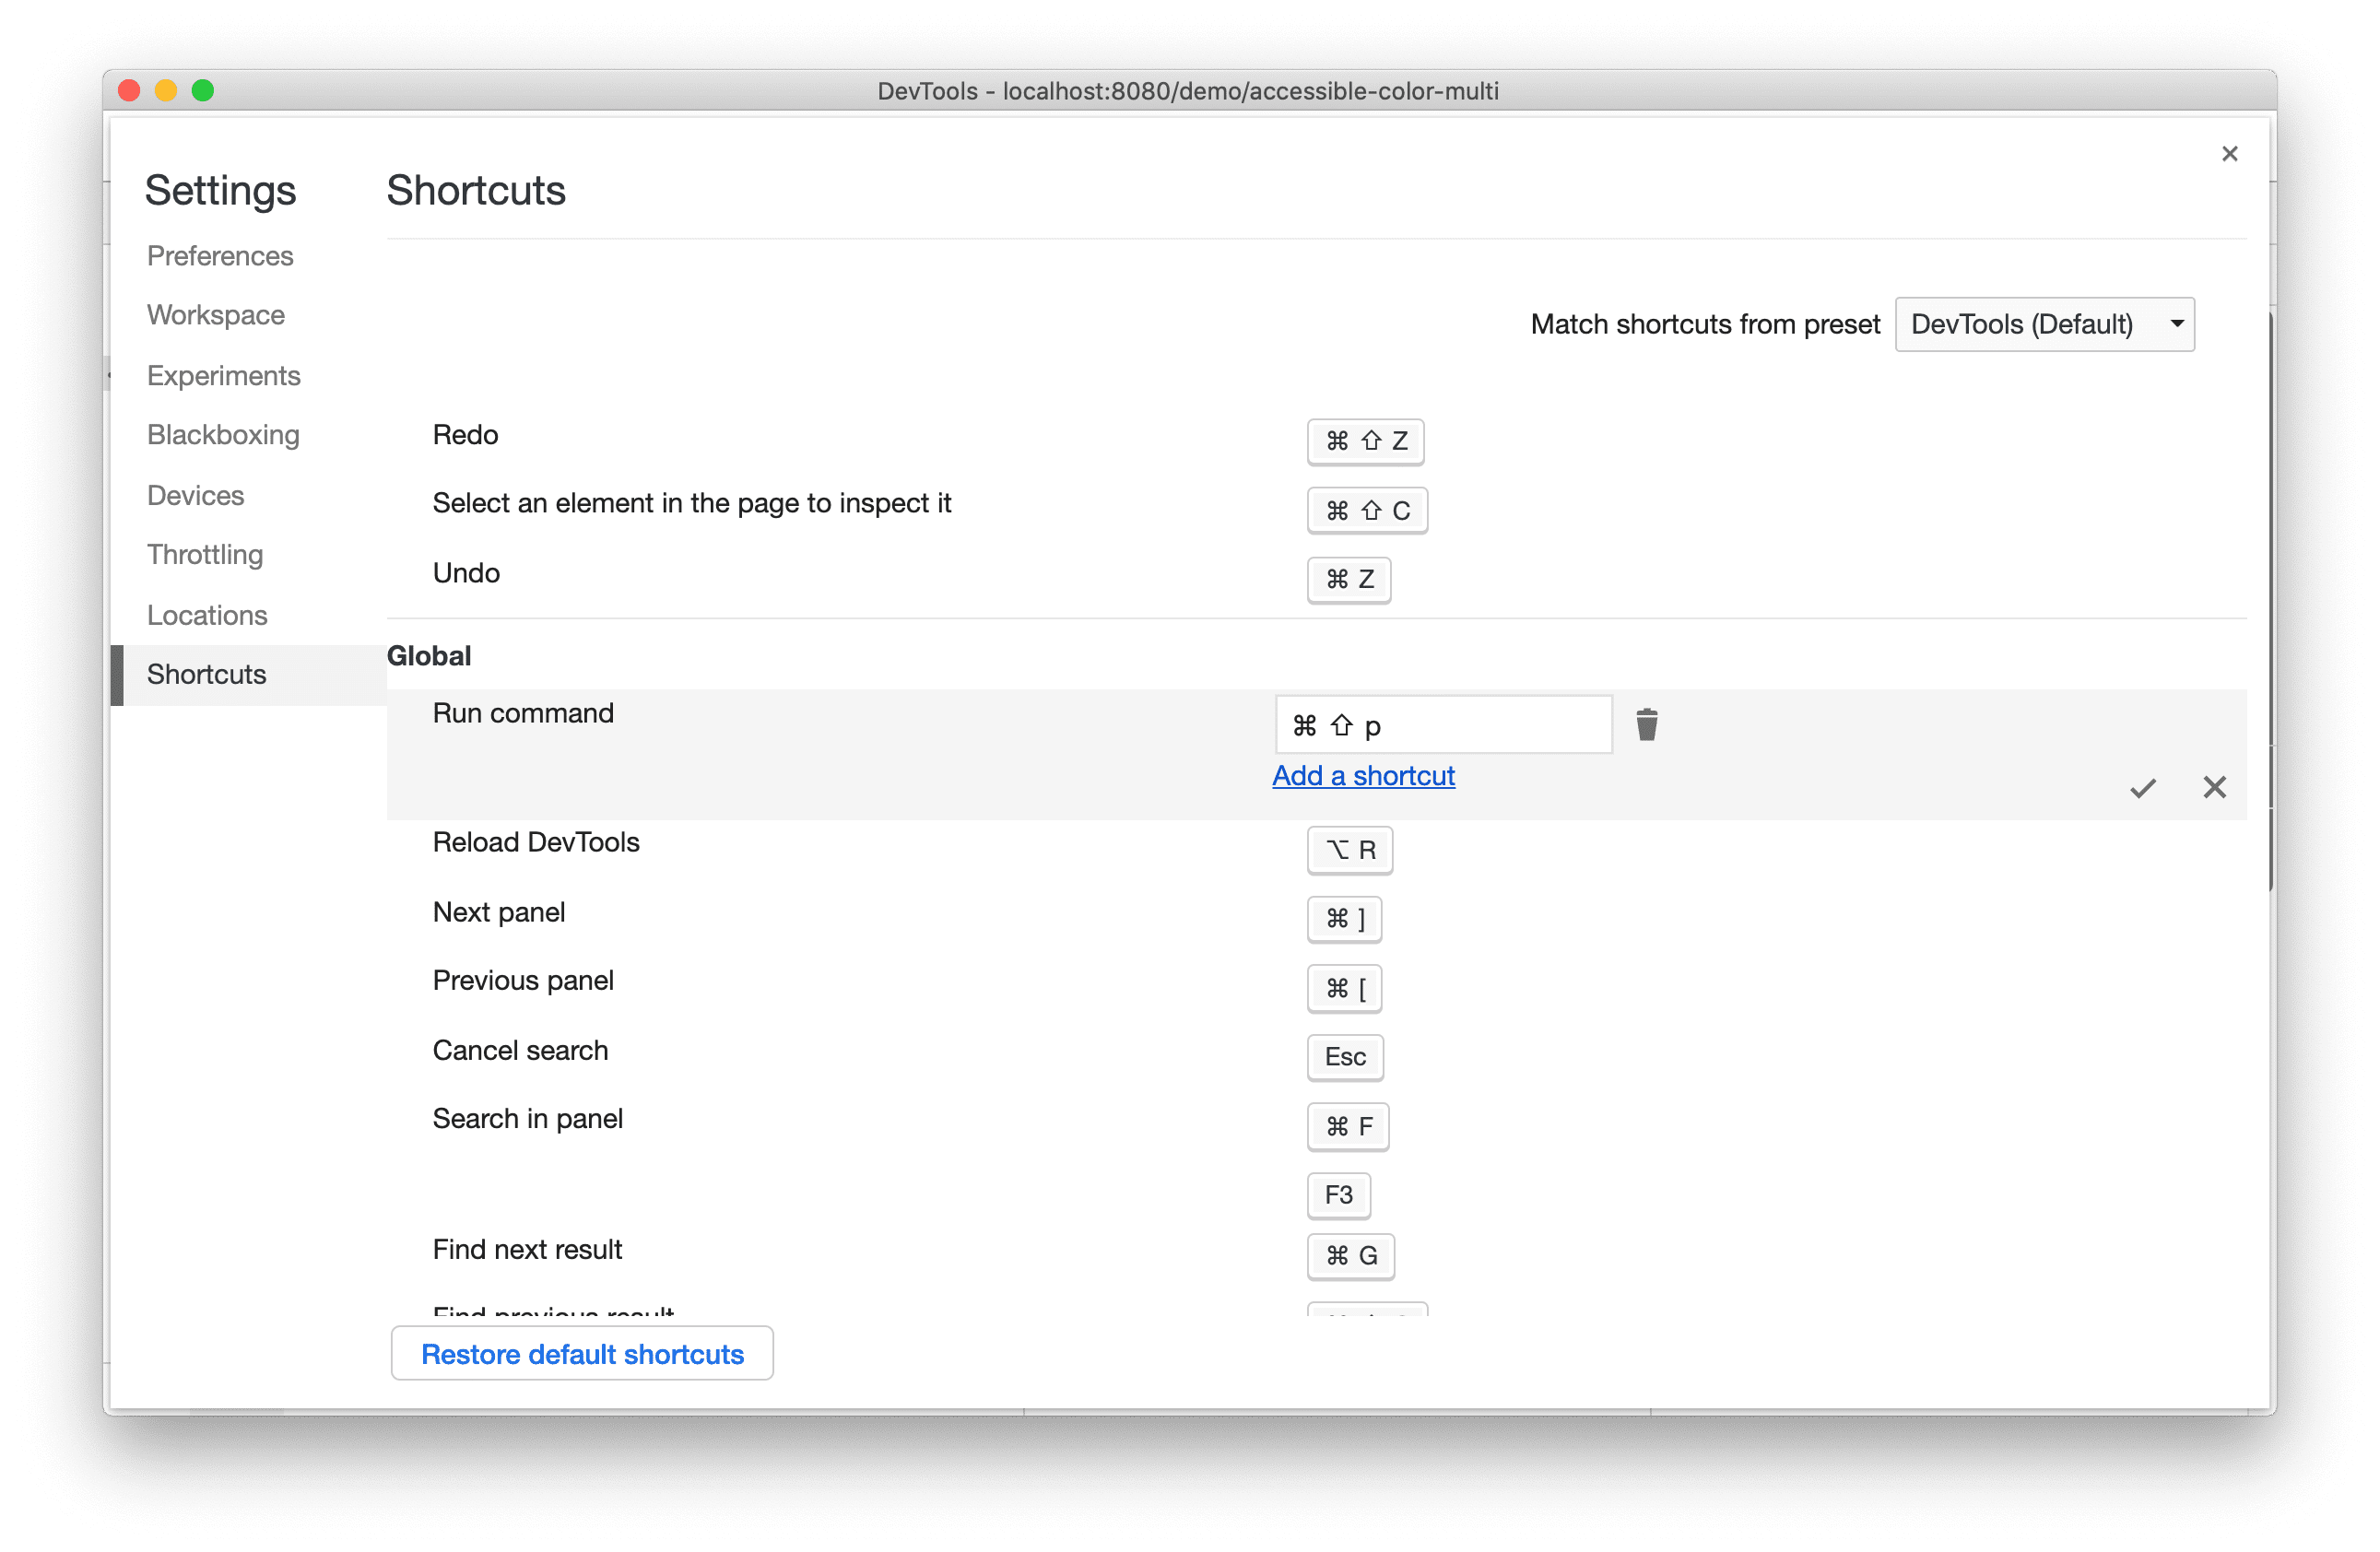Viewport: 2380px width, 1552px height.
Task: Click the close X icon top right
Action: pyautogui.click(x=2229, y=154)
